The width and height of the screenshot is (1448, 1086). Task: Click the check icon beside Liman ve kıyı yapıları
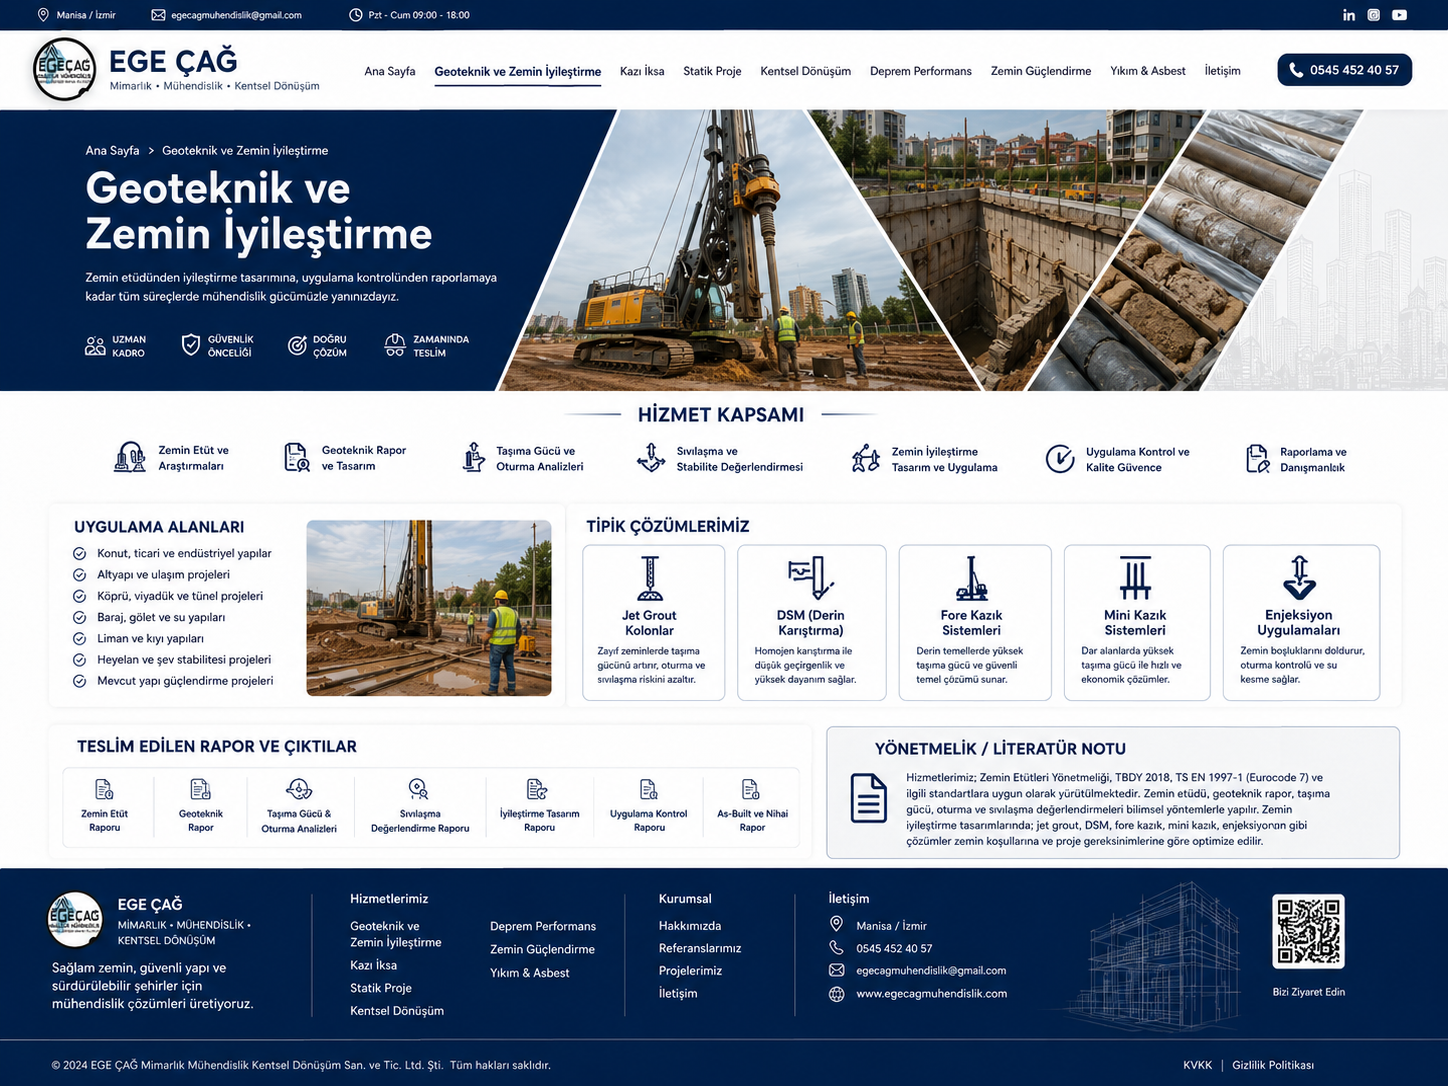[x=79, y=638]
